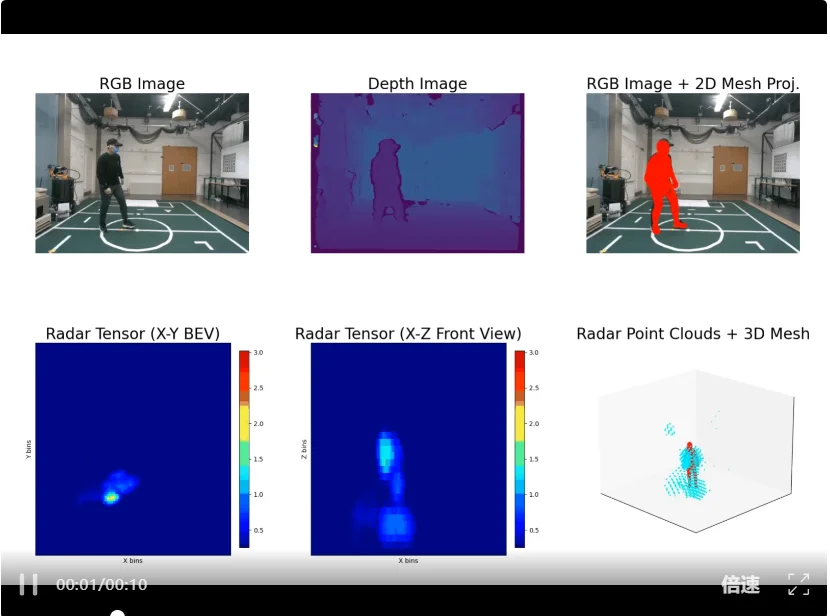Click the Z bins axis label of front view
The image size is (830, 616).
pos(306,448)
